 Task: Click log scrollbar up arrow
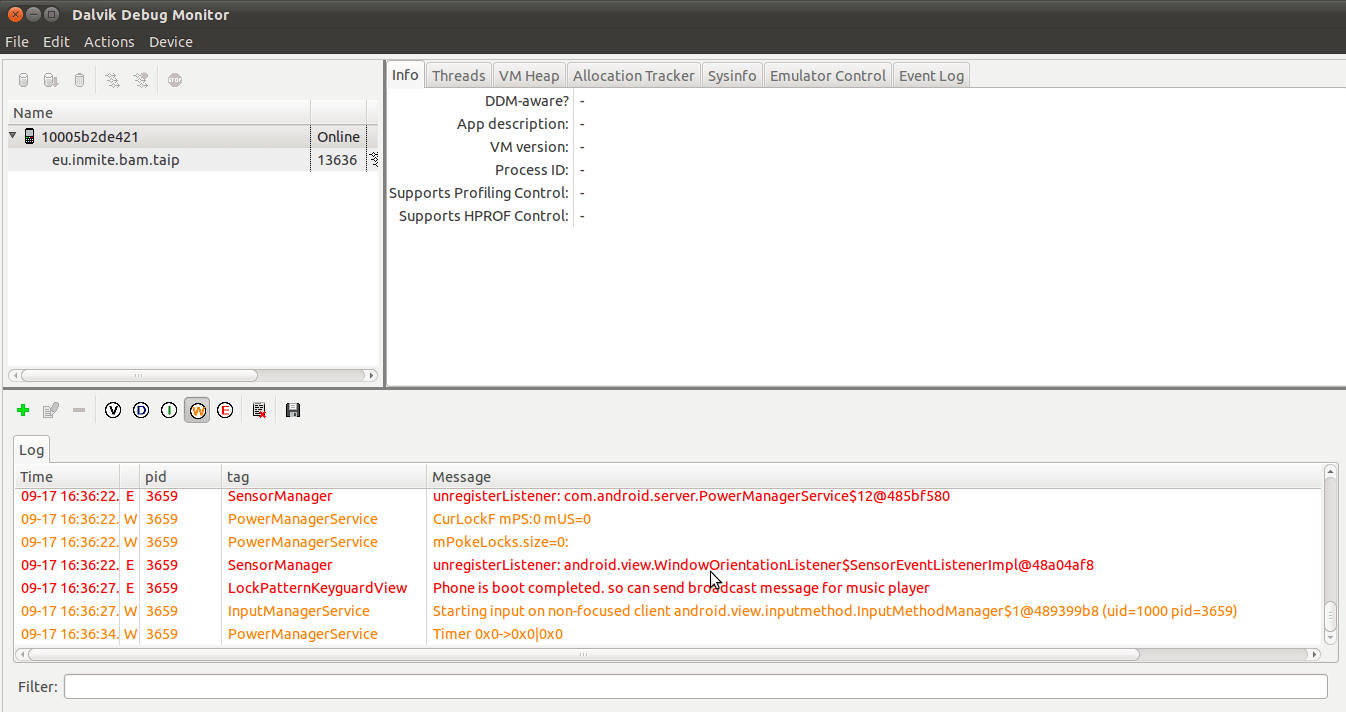pyautogui.click(x=1331, y=471)
